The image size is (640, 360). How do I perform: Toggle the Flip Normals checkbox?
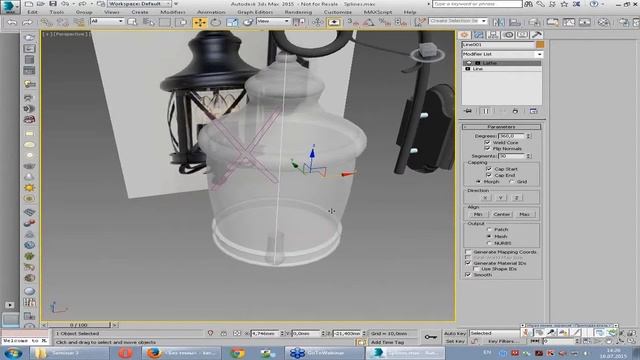pyautogui.click(x=487, y=149)
